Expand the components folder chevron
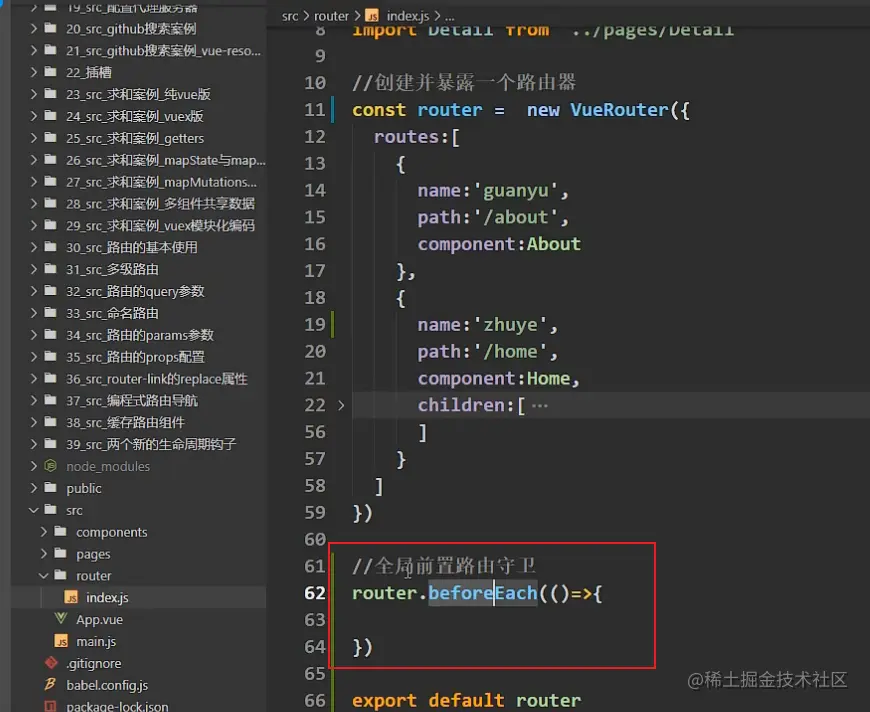This screenshot has height=712, width=870. pos(44,532)
